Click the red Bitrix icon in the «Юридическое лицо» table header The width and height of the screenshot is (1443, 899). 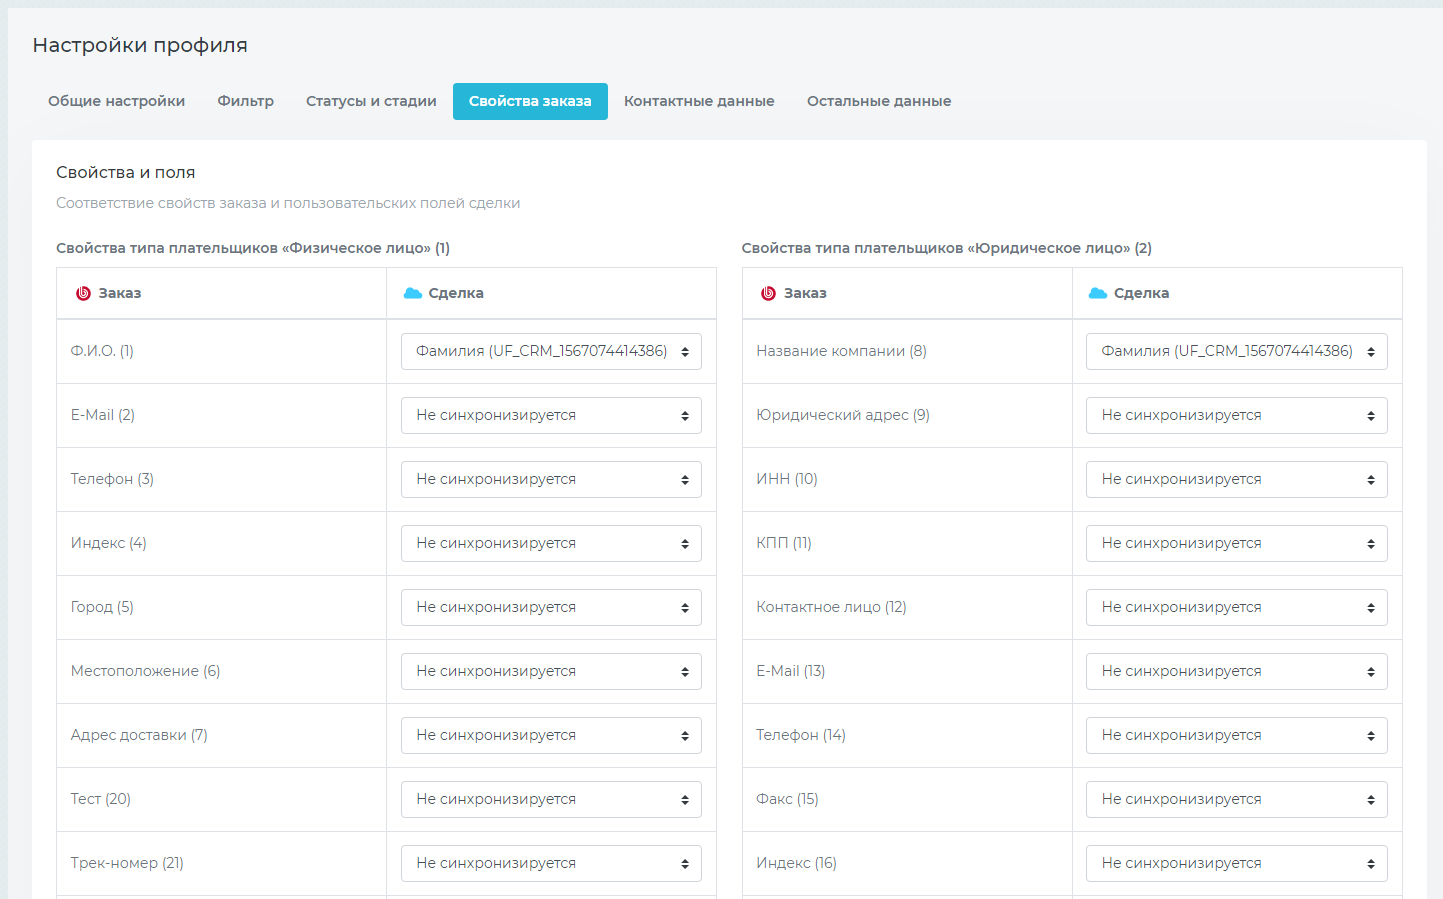(x=768, y=293)
